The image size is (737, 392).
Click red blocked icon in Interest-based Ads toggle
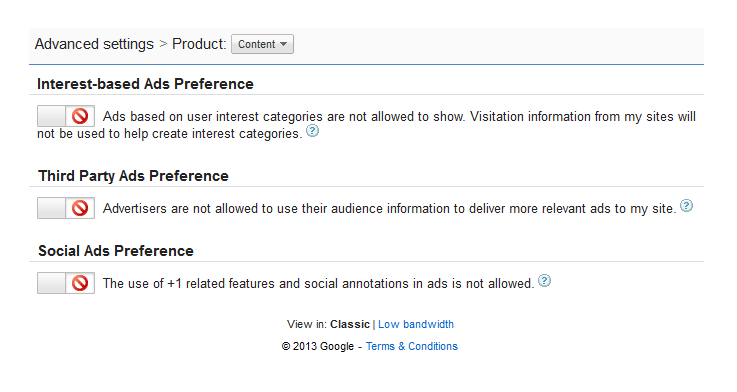80,116
